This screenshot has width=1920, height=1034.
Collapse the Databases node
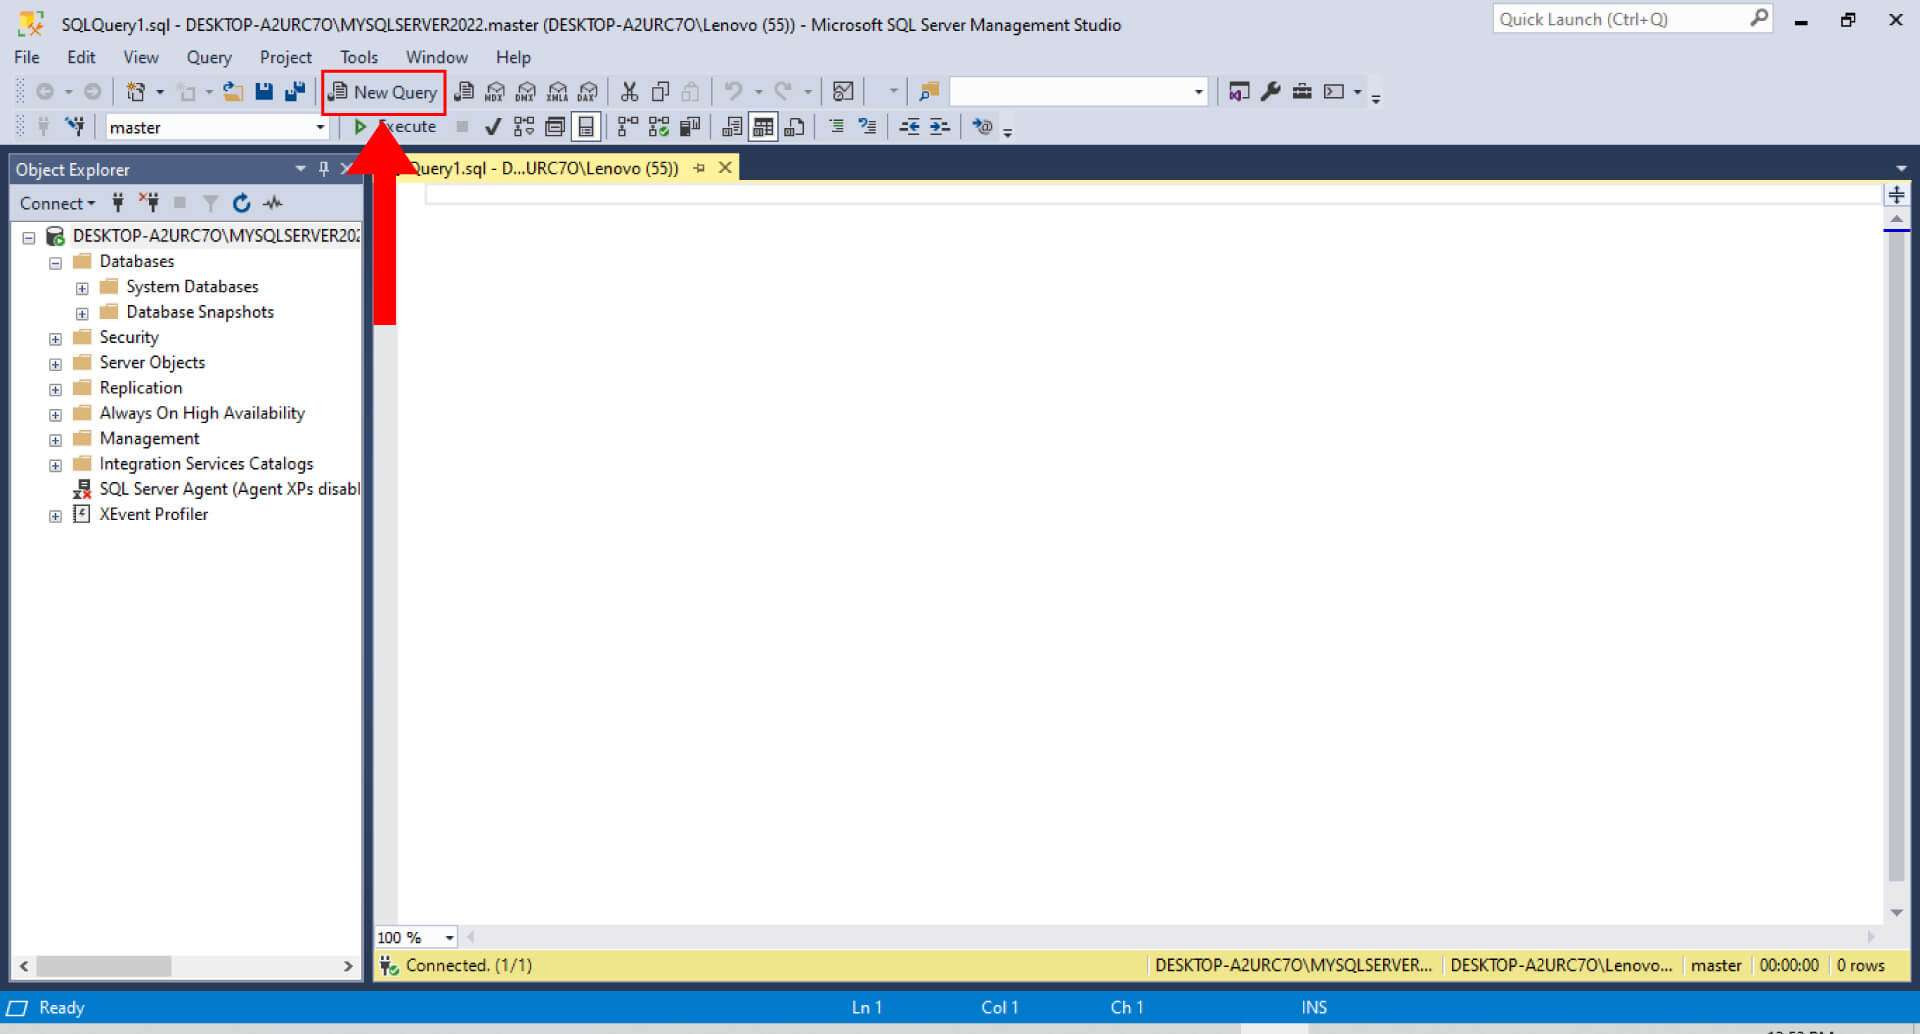coord(55,261)
